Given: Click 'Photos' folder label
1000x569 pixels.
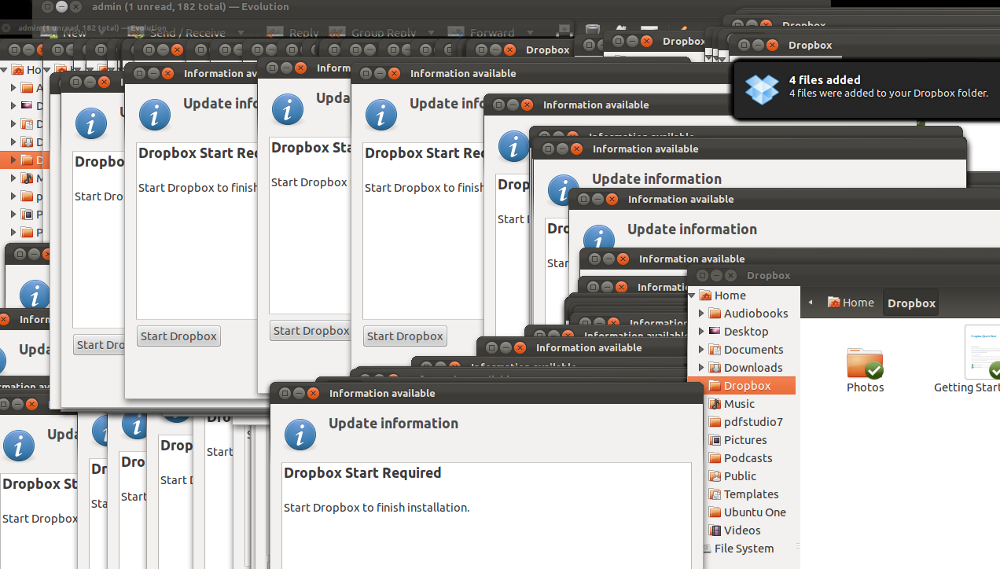Looking at the screenshot, I should tap(865, 387).
